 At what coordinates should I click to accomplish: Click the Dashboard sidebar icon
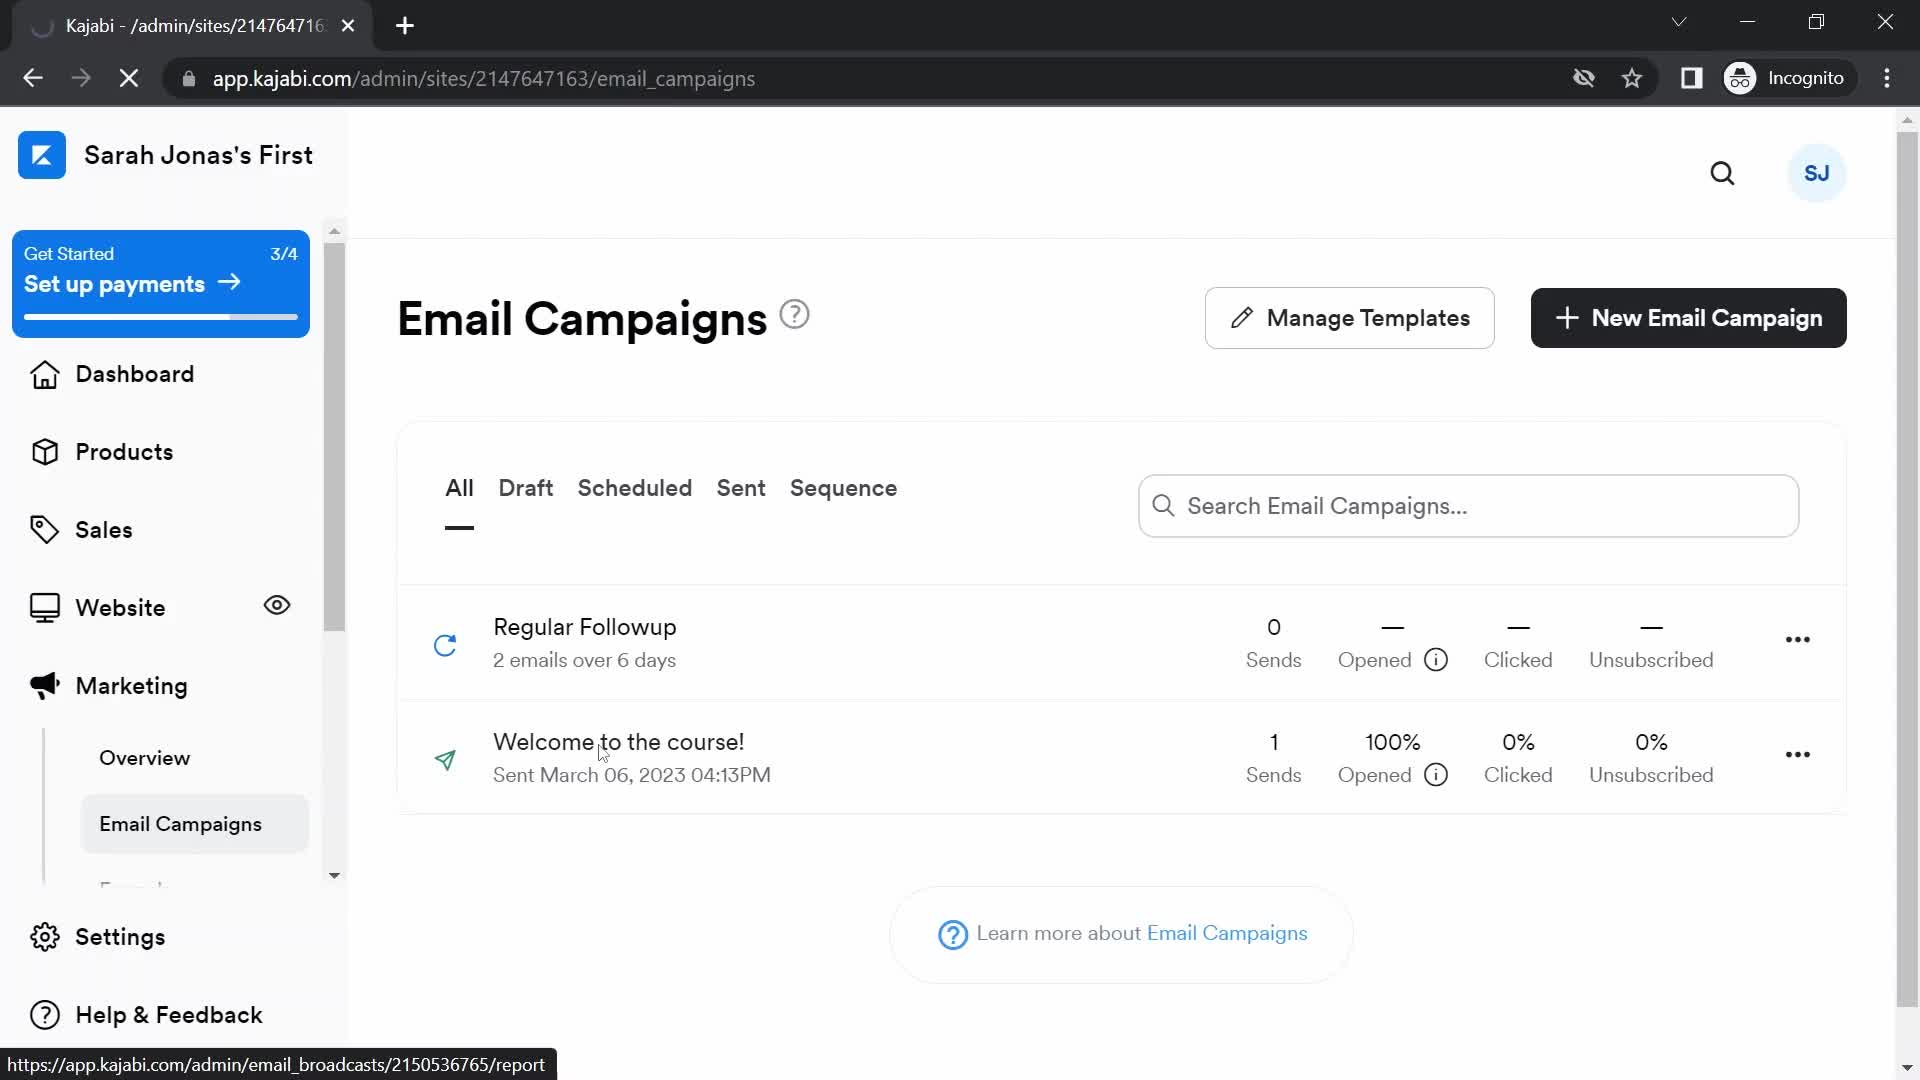pyautogui.click(x=44, y=375)
